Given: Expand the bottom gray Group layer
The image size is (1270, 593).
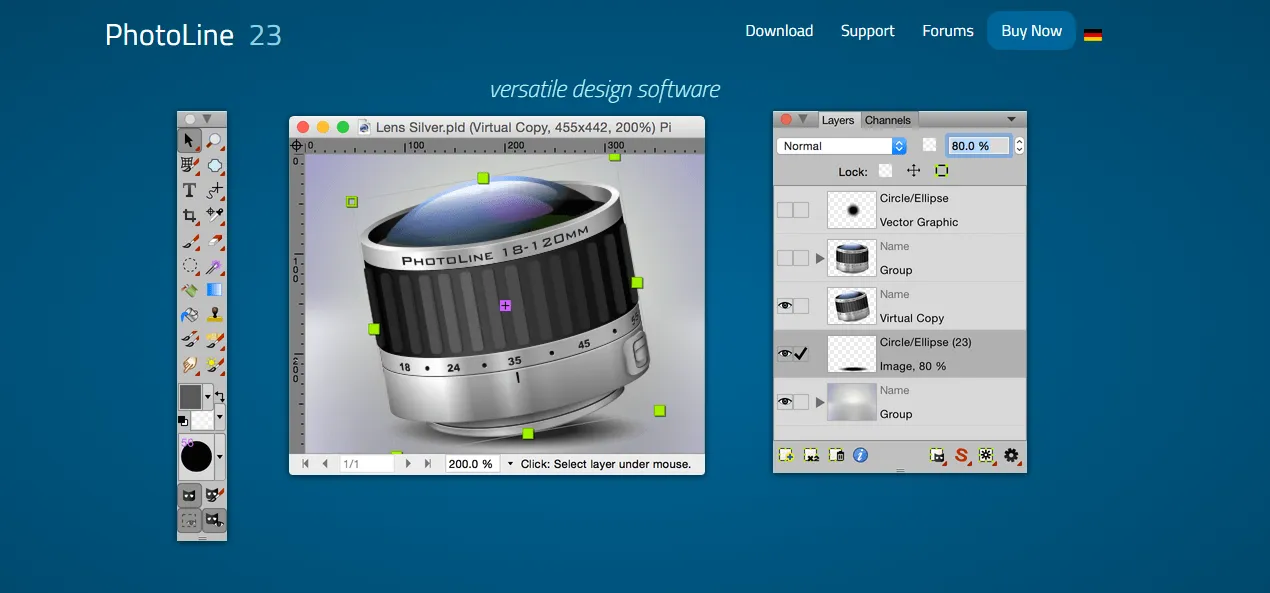Looking at the screenshot, I should 821,402.
